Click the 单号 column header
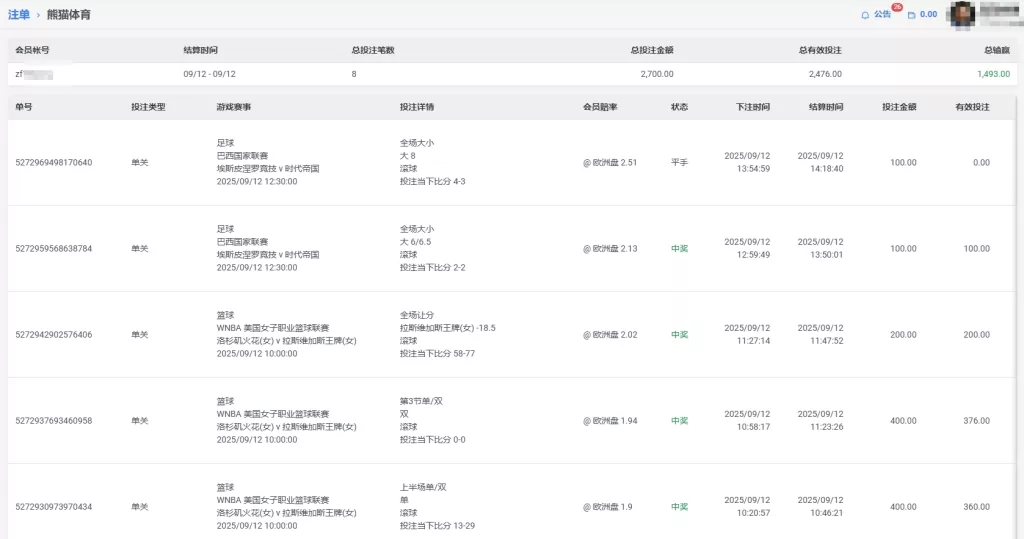Screen dimensions: 1024x539 [x=23, y=106]
